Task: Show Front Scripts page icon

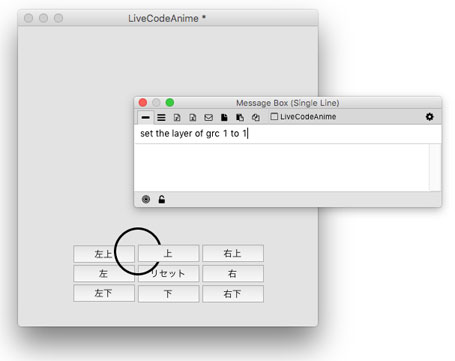Action: [x=224, y=117]
